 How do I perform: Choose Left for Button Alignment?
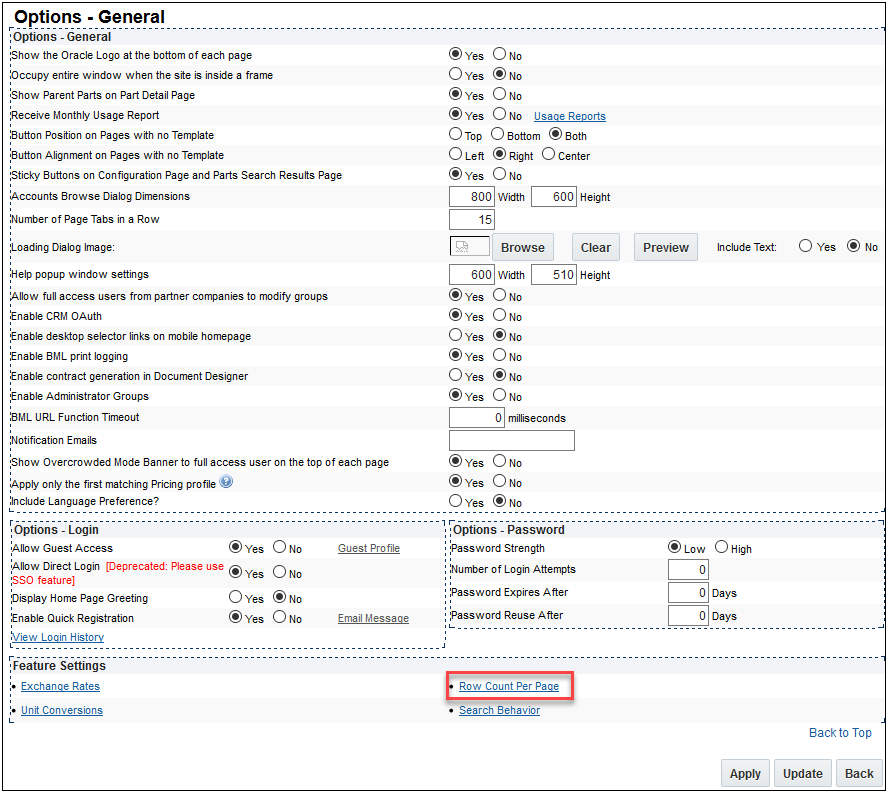[455, 154]
